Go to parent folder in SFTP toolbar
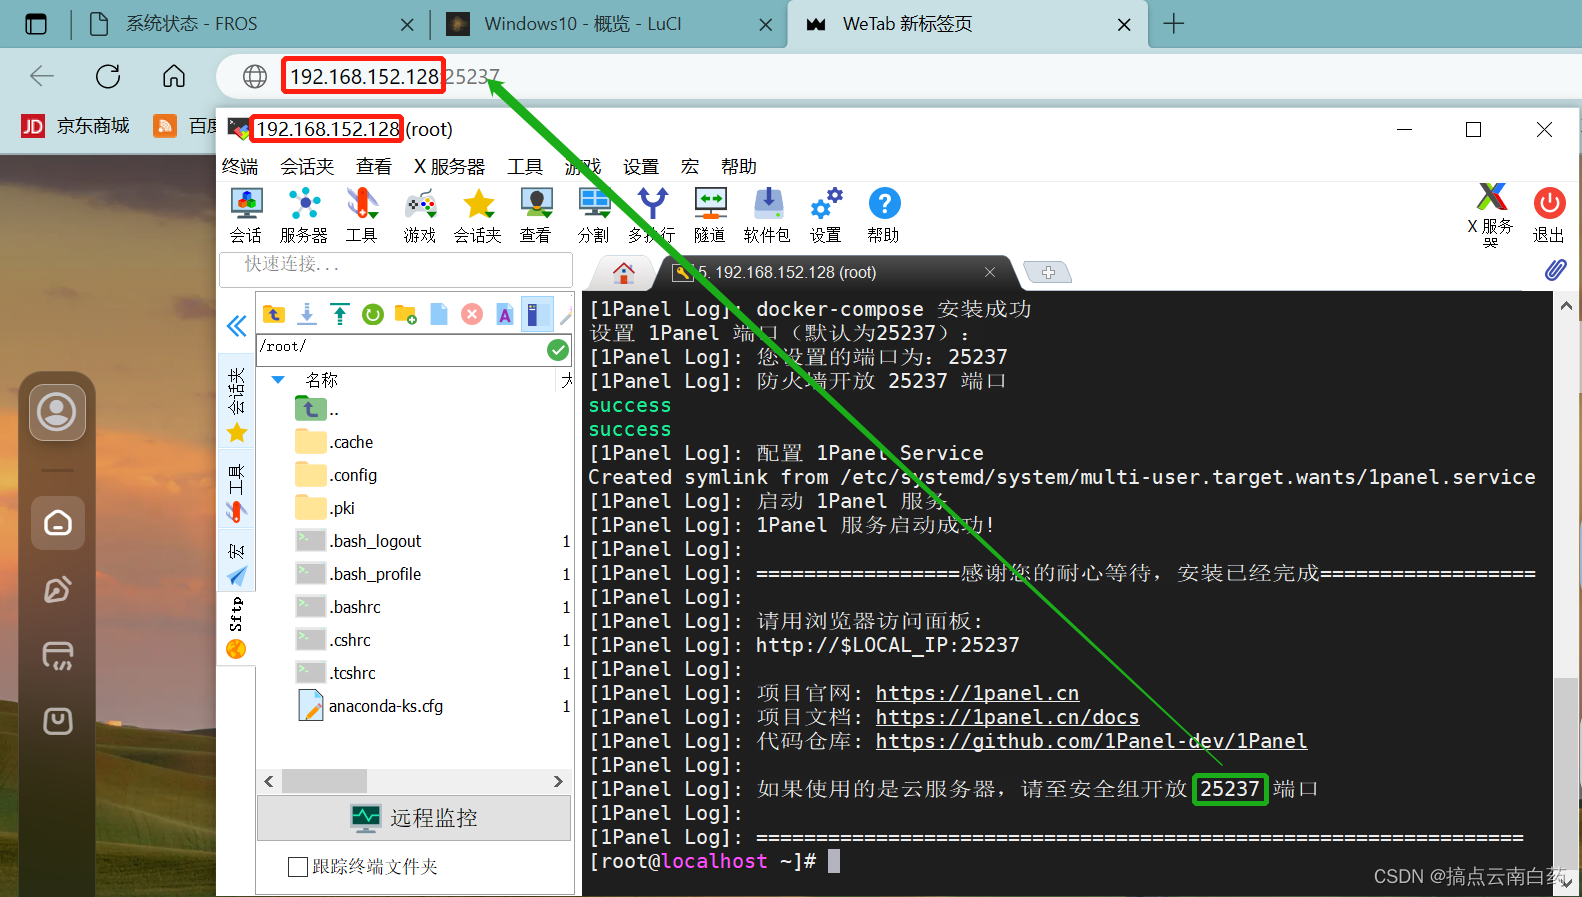The width and height of the screenshot is (1582, 897). pos(274,314)
